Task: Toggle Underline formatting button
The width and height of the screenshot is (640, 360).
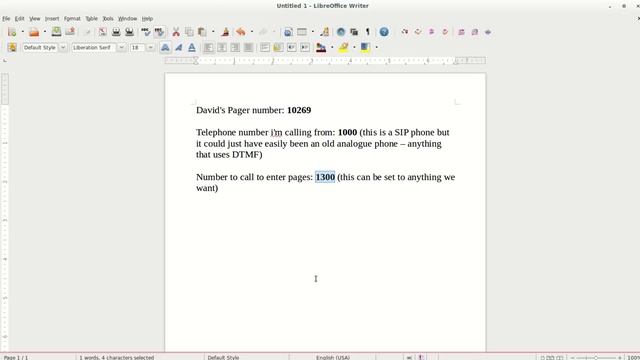Action: click(x=191, y=47)
